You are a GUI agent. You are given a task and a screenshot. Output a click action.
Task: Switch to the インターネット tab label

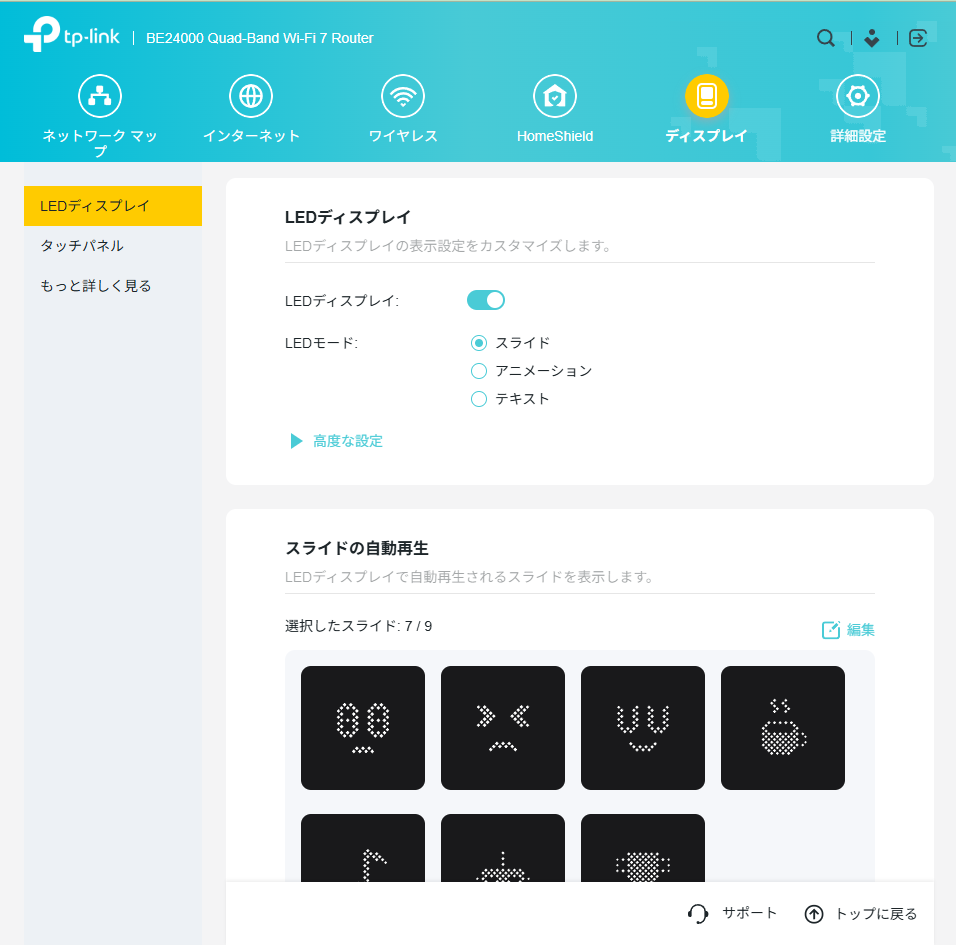pos(251,136)
